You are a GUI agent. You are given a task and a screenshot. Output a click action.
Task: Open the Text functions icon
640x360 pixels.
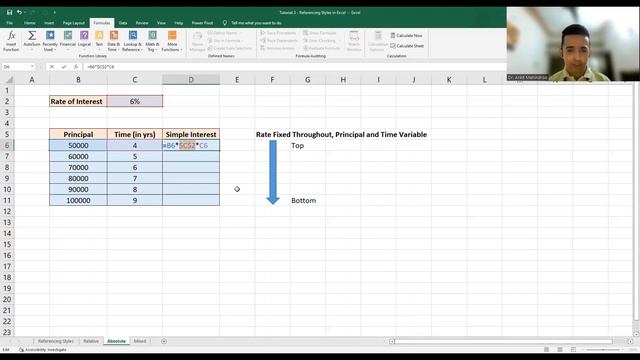tap(99, 36)
